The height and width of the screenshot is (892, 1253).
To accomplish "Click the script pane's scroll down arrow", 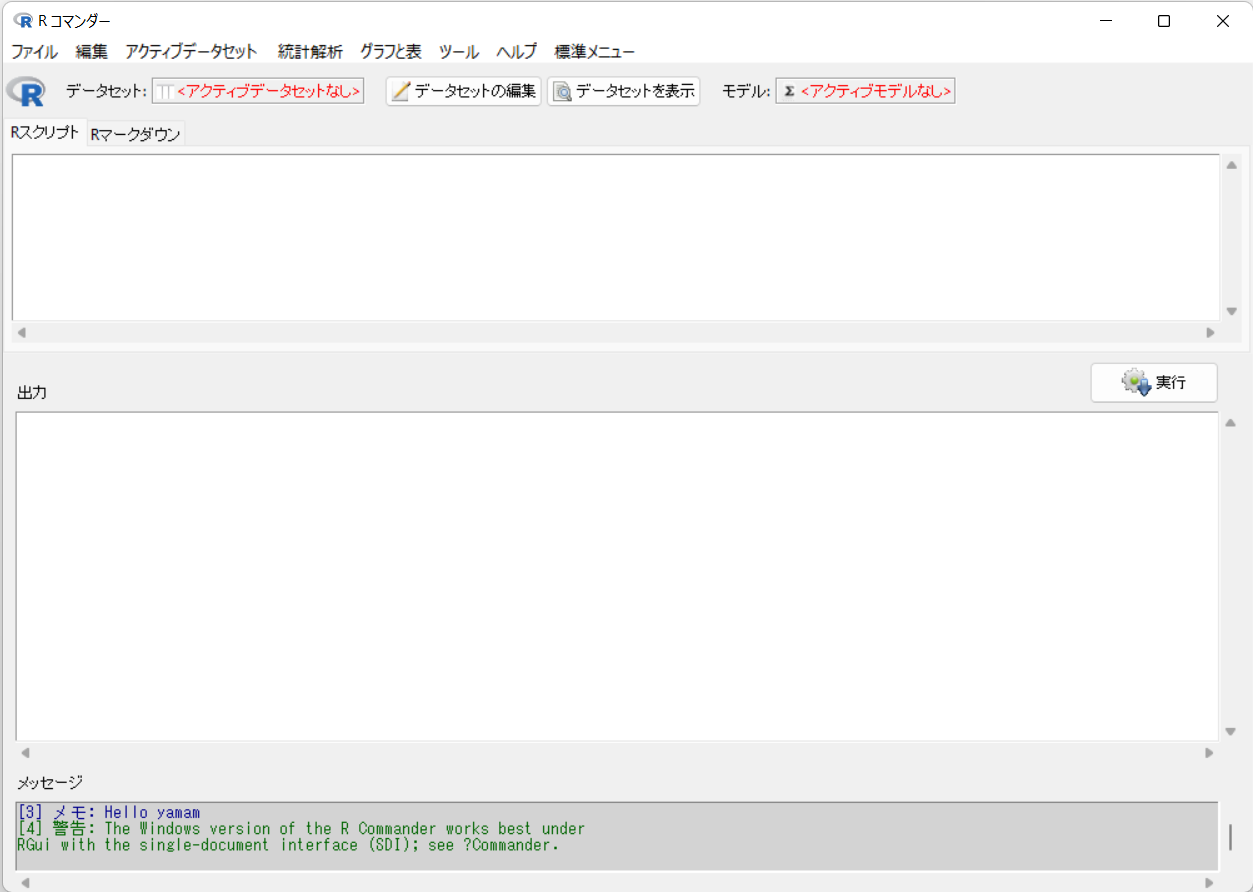I will [1231, 311].
